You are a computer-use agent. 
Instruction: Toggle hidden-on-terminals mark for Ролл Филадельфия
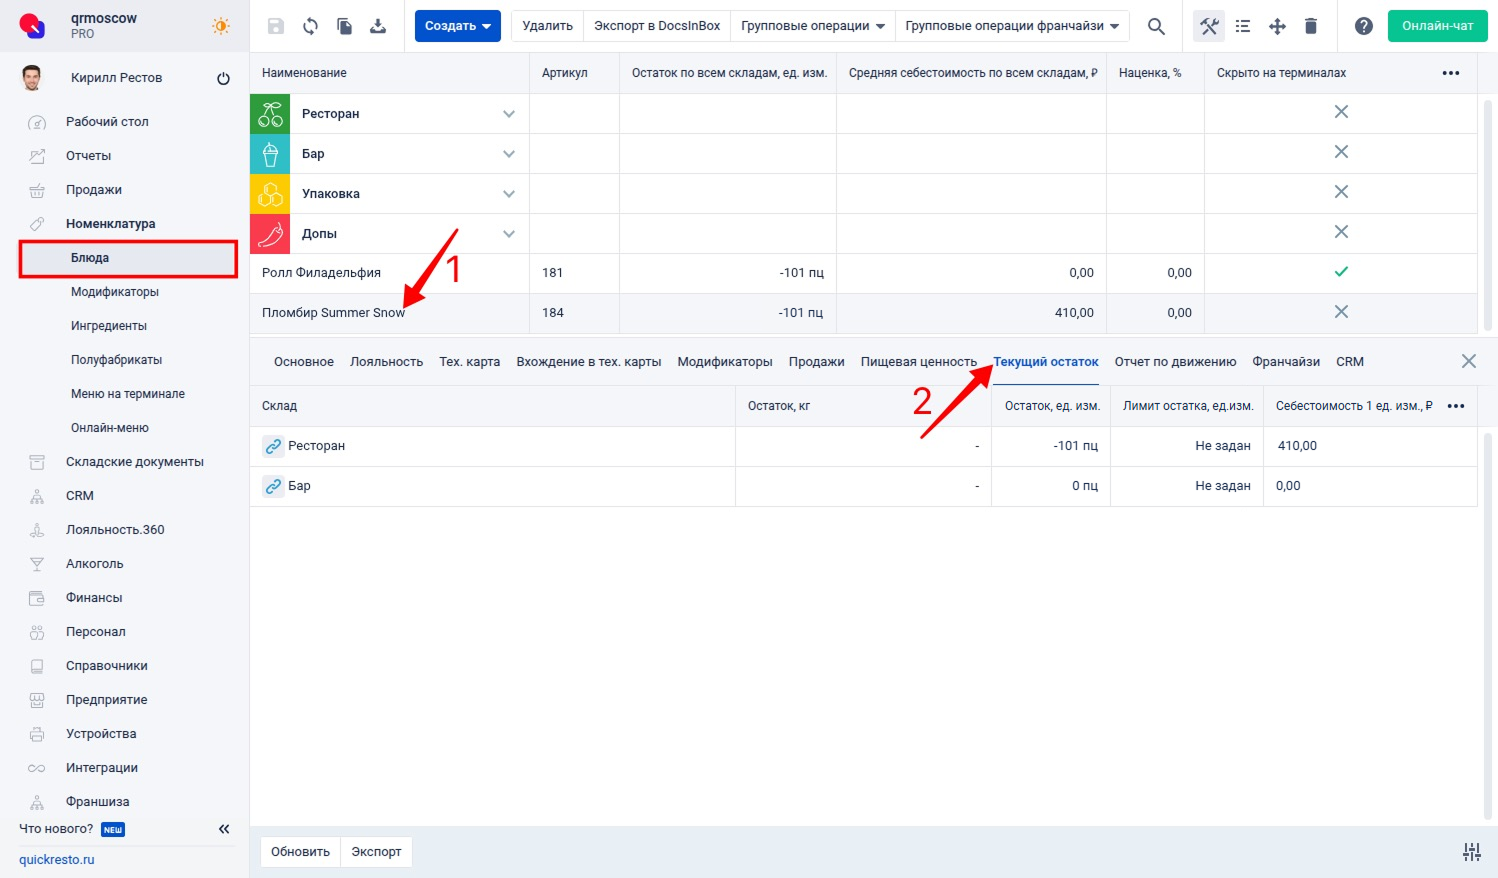pos(1341,272)
